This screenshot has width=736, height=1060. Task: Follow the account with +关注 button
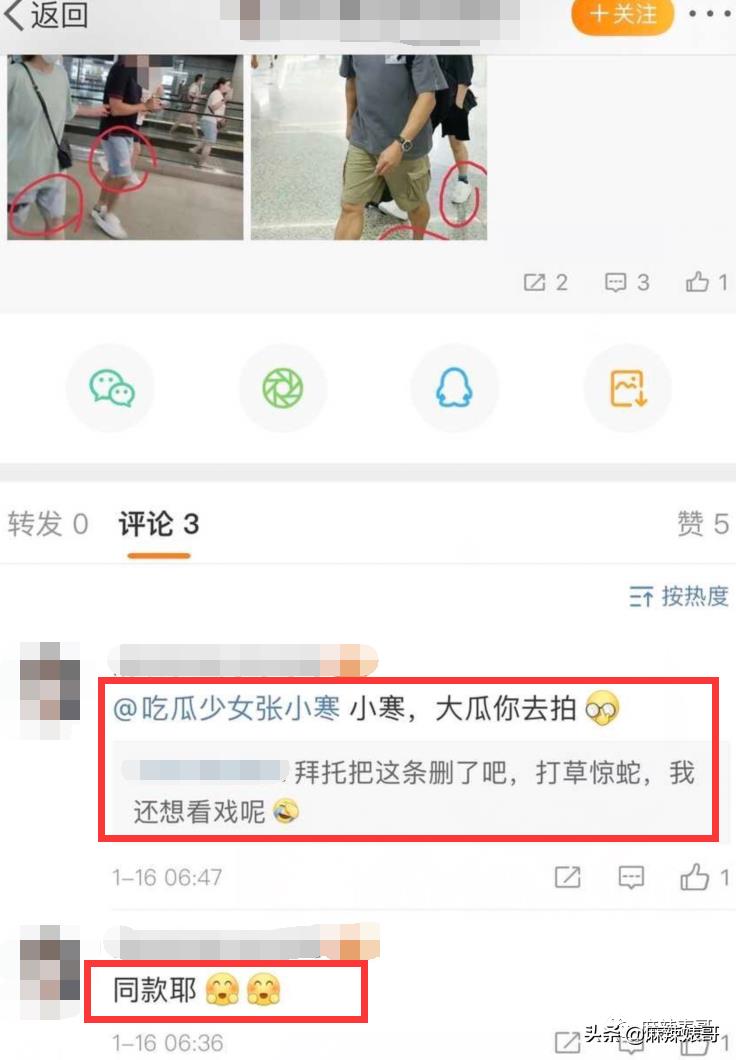(622, 14)
